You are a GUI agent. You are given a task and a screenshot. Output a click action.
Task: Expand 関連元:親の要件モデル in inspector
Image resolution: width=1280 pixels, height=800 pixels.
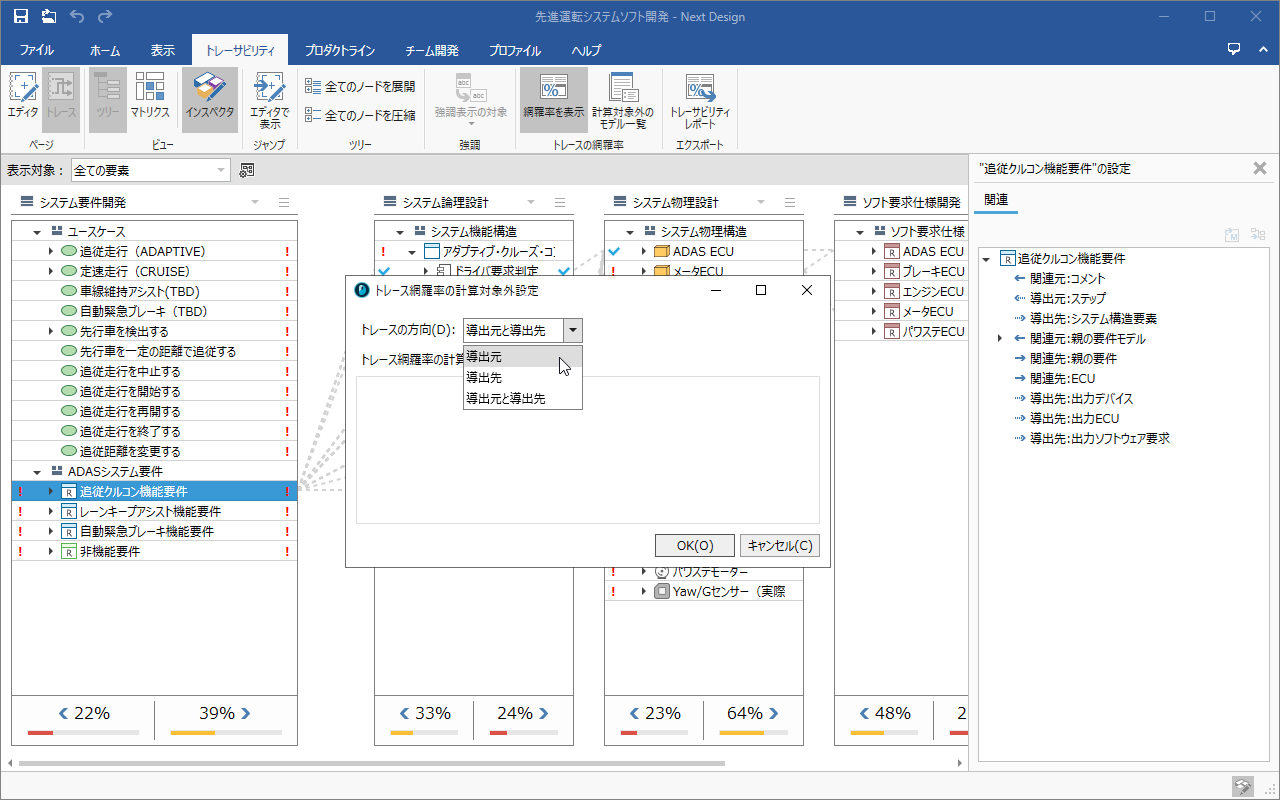tap(1000, 339)
